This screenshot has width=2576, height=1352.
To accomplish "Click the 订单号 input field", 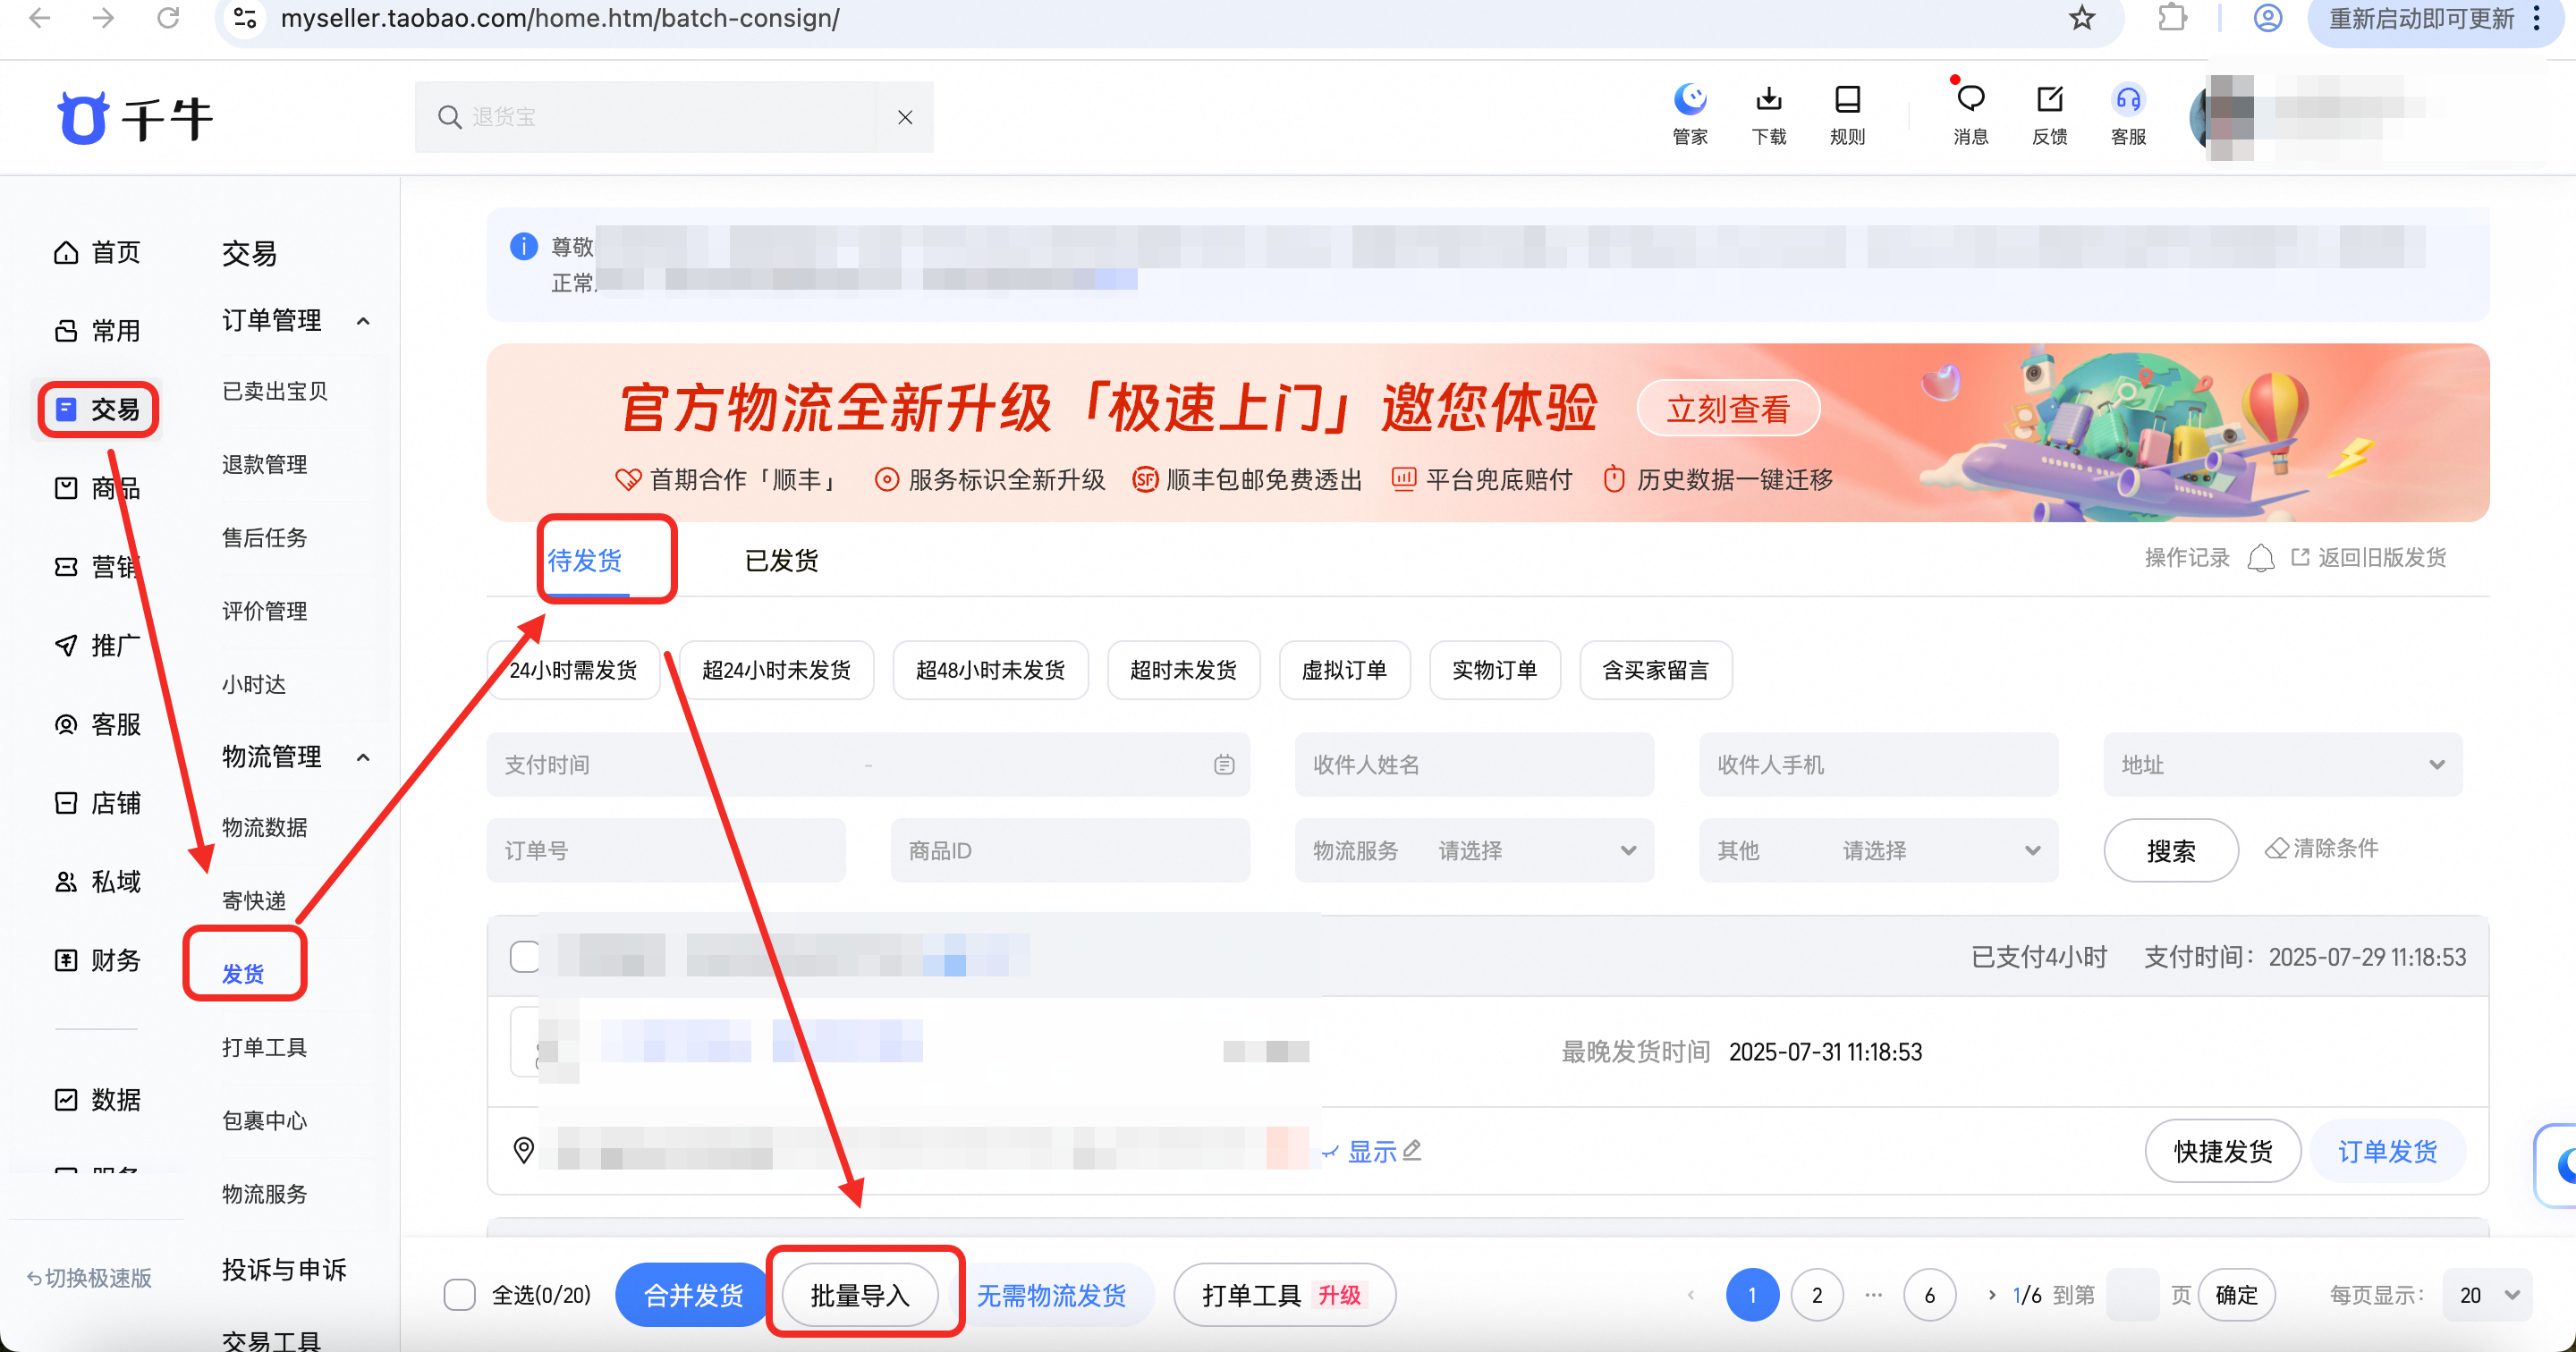I will pos(666,851).
